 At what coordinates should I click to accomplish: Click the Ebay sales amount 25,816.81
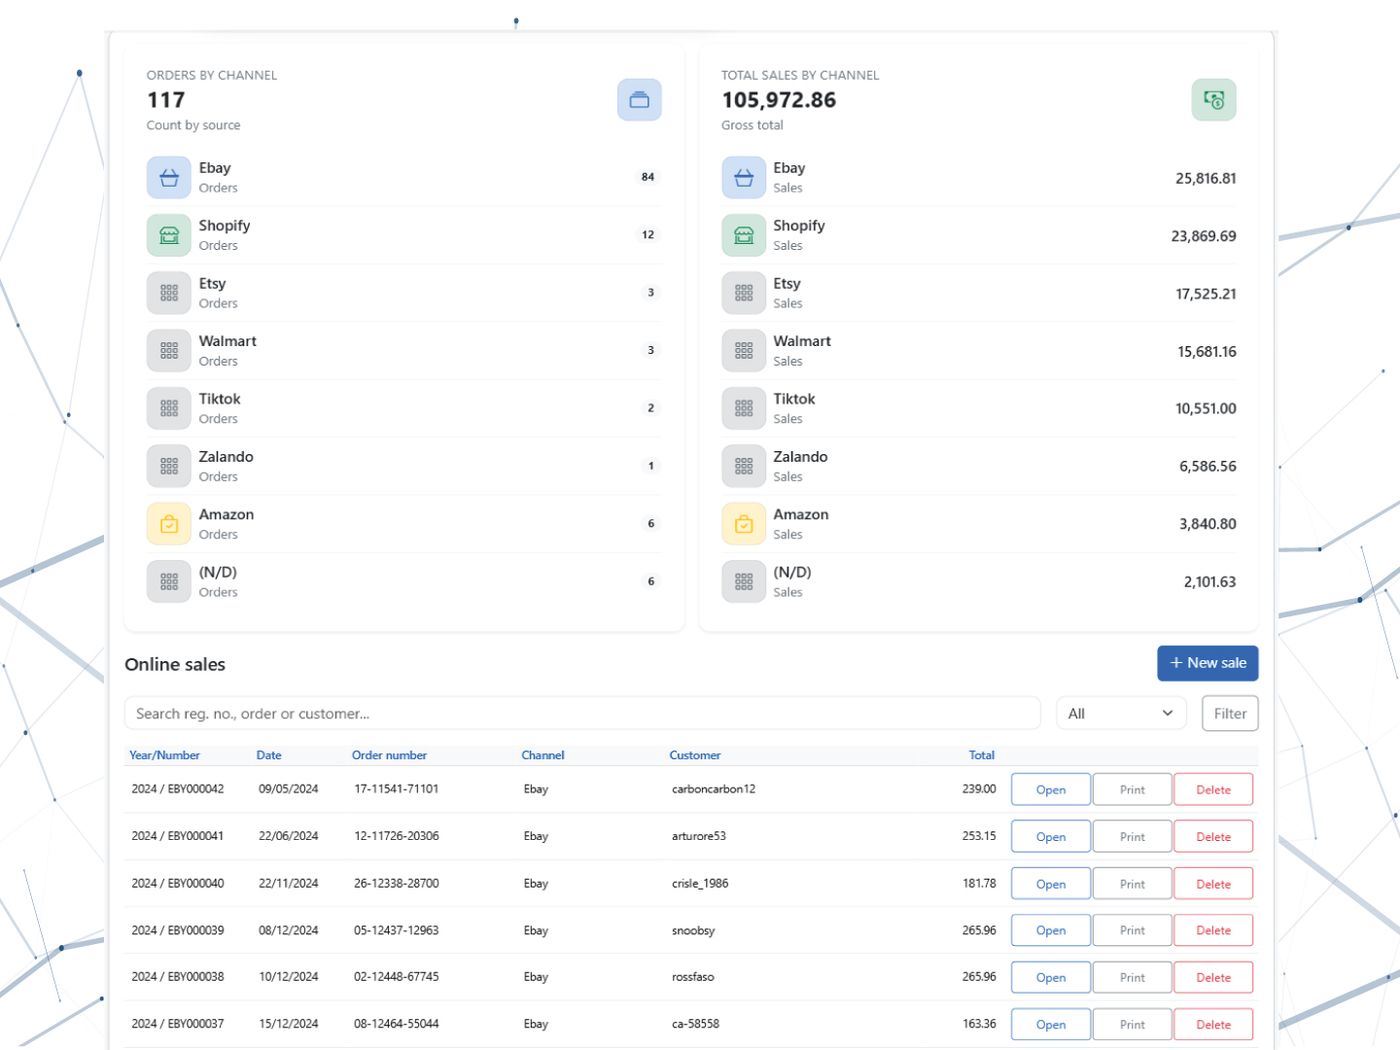point(1206,179)
